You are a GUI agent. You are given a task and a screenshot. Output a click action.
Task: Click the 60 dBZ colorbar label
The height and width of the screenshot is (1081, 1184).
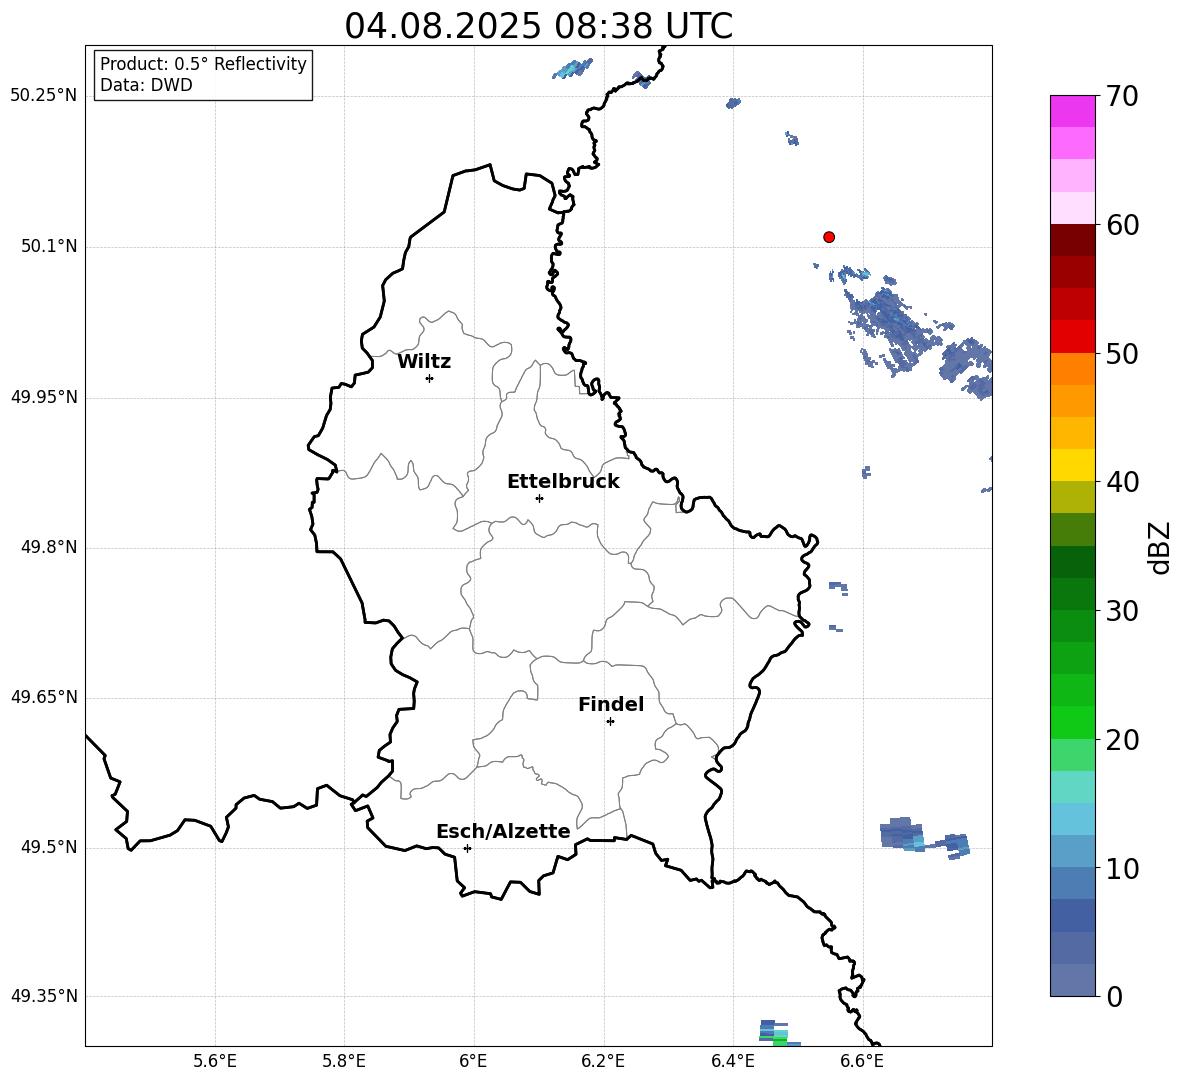coord(1122,225)
